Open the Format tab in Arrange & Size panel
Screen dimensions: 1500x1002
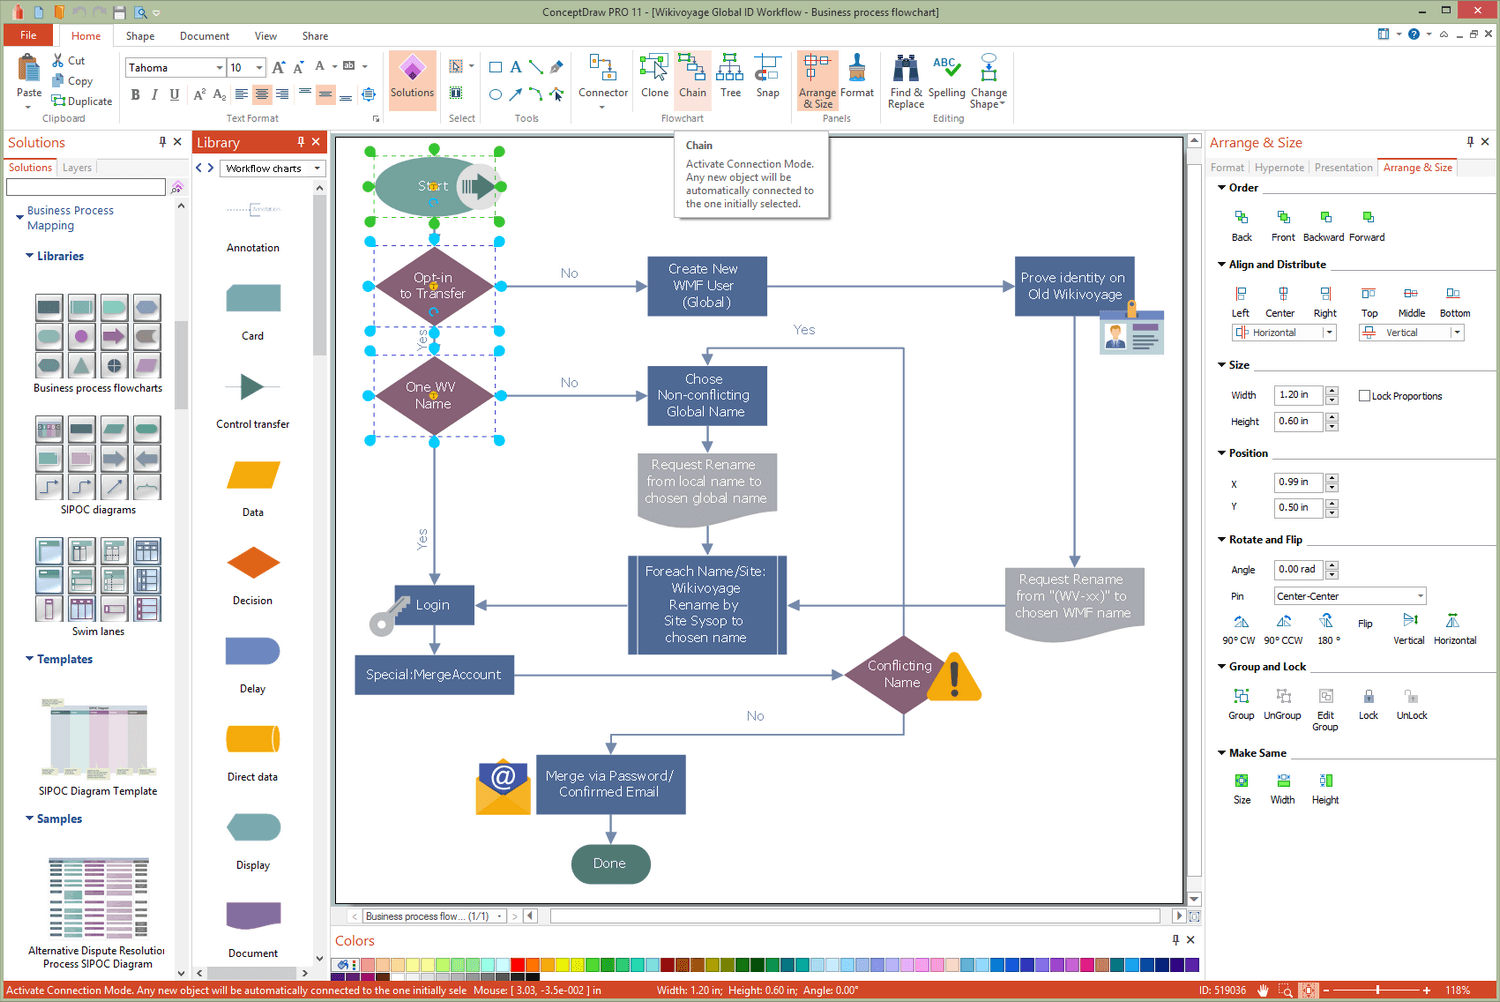[1227, 167]
